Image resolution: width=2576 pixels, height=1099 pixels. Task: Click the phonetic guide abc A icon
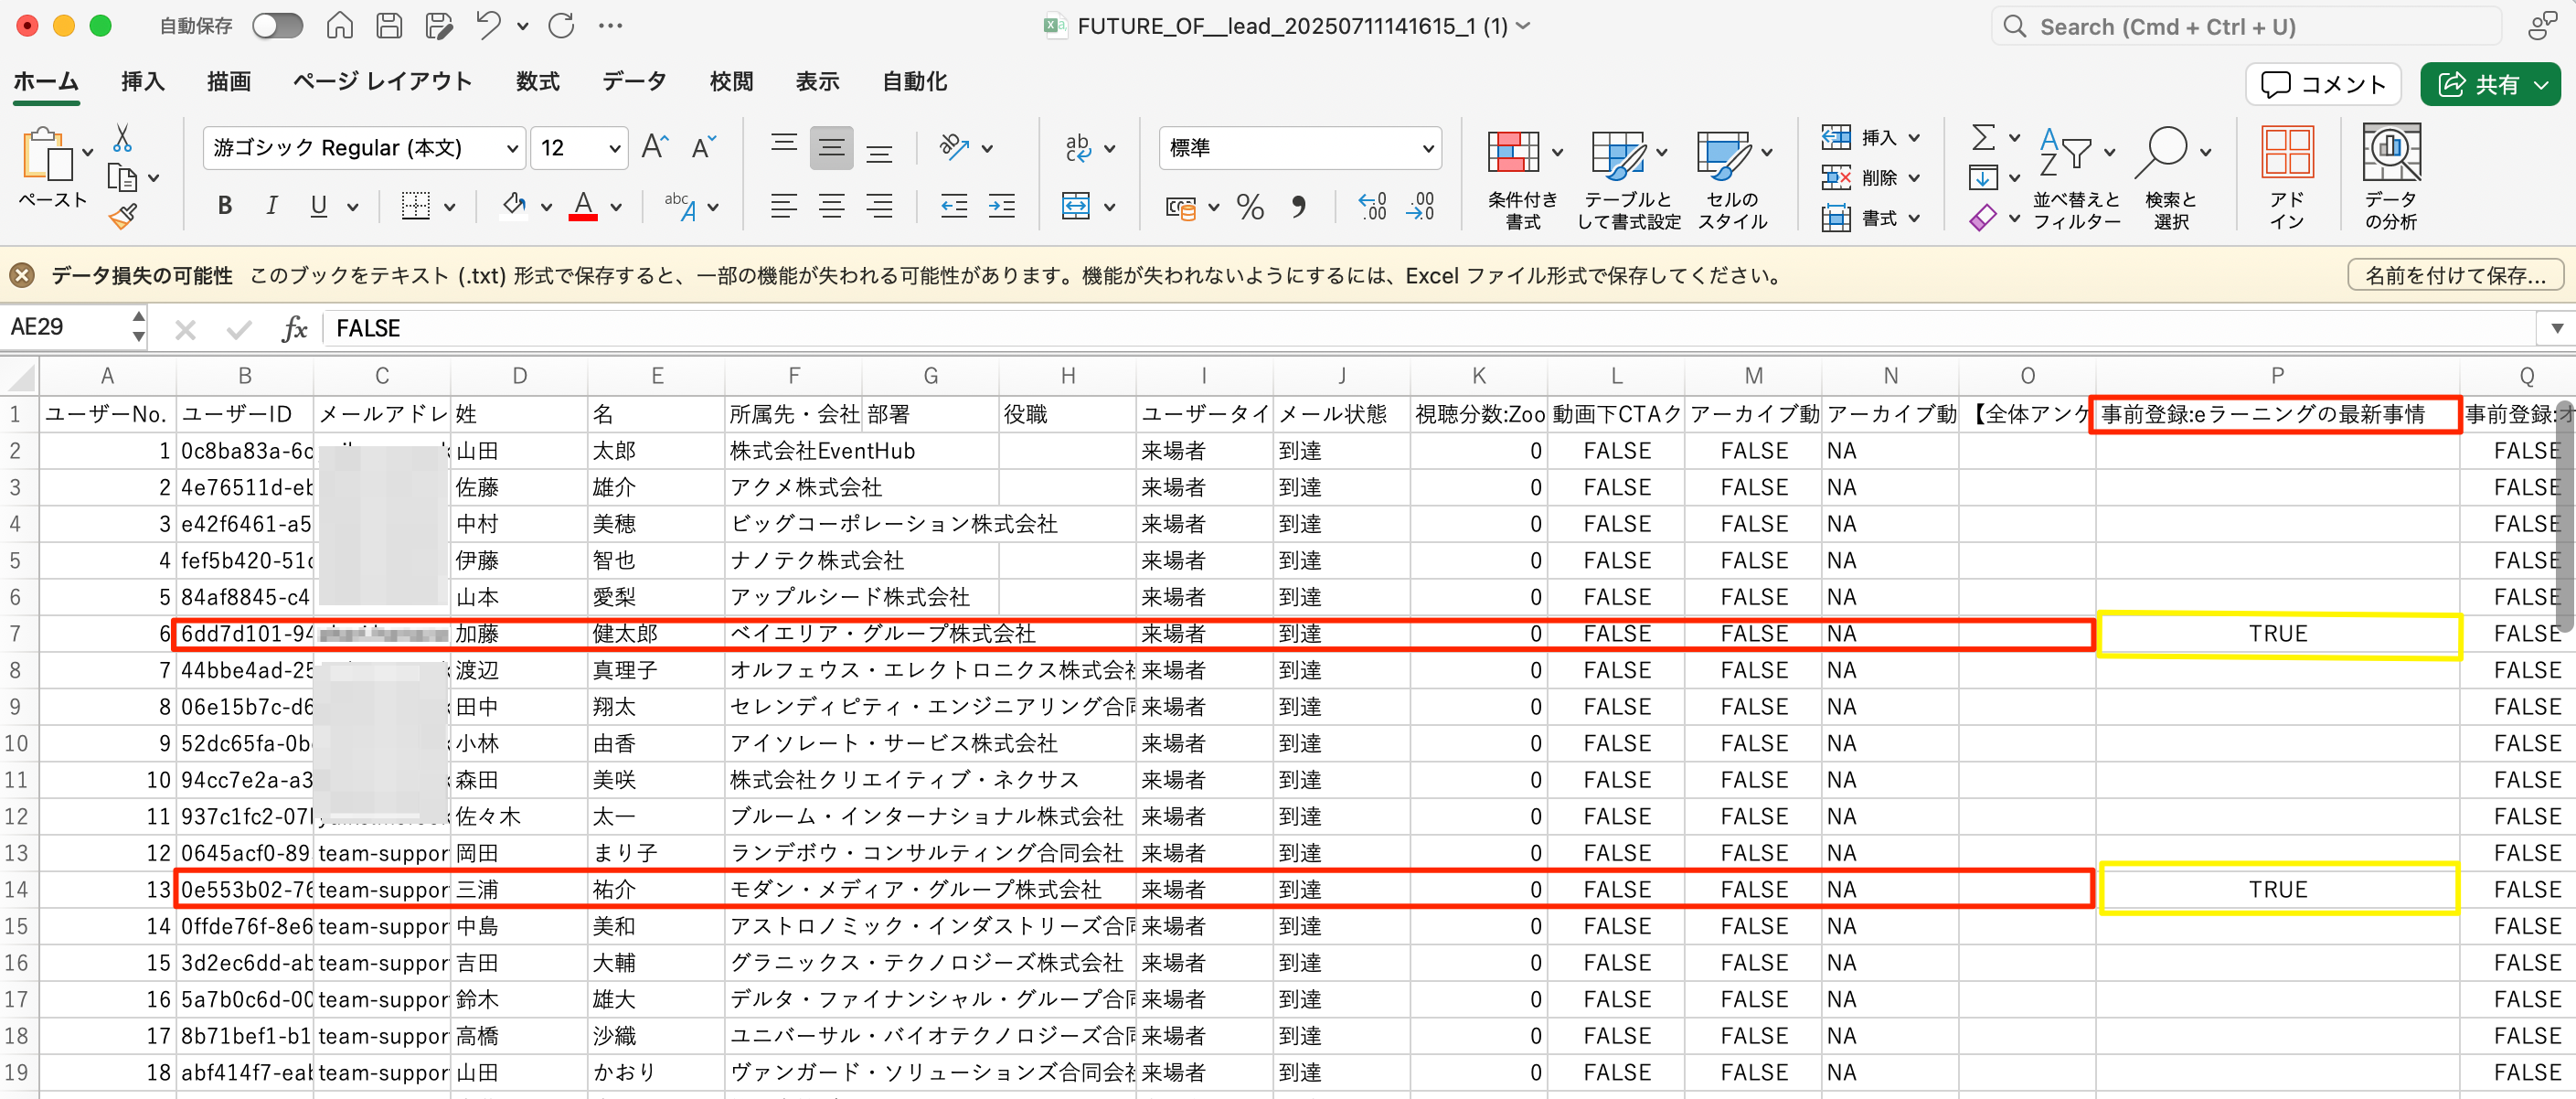[x=680, y=206]
